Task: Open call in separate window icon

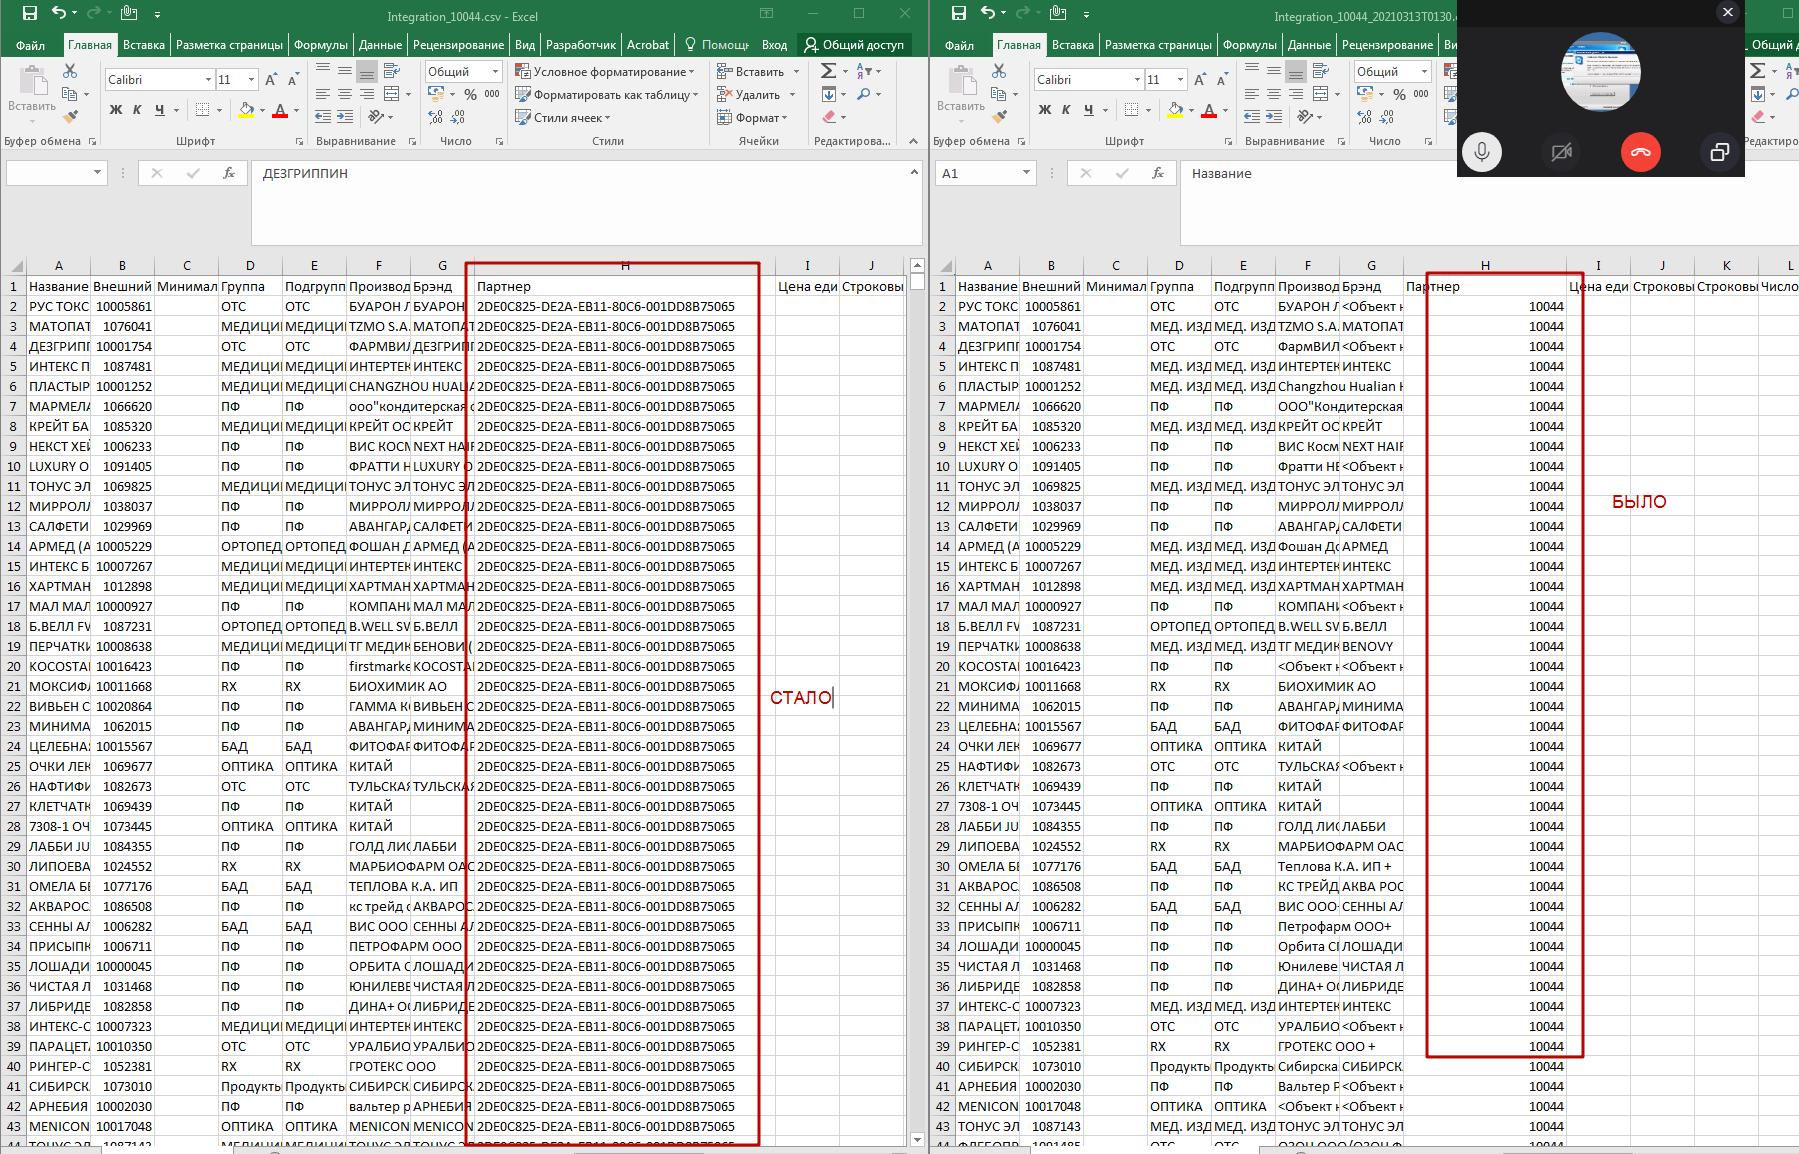Action: [1719, 152]
